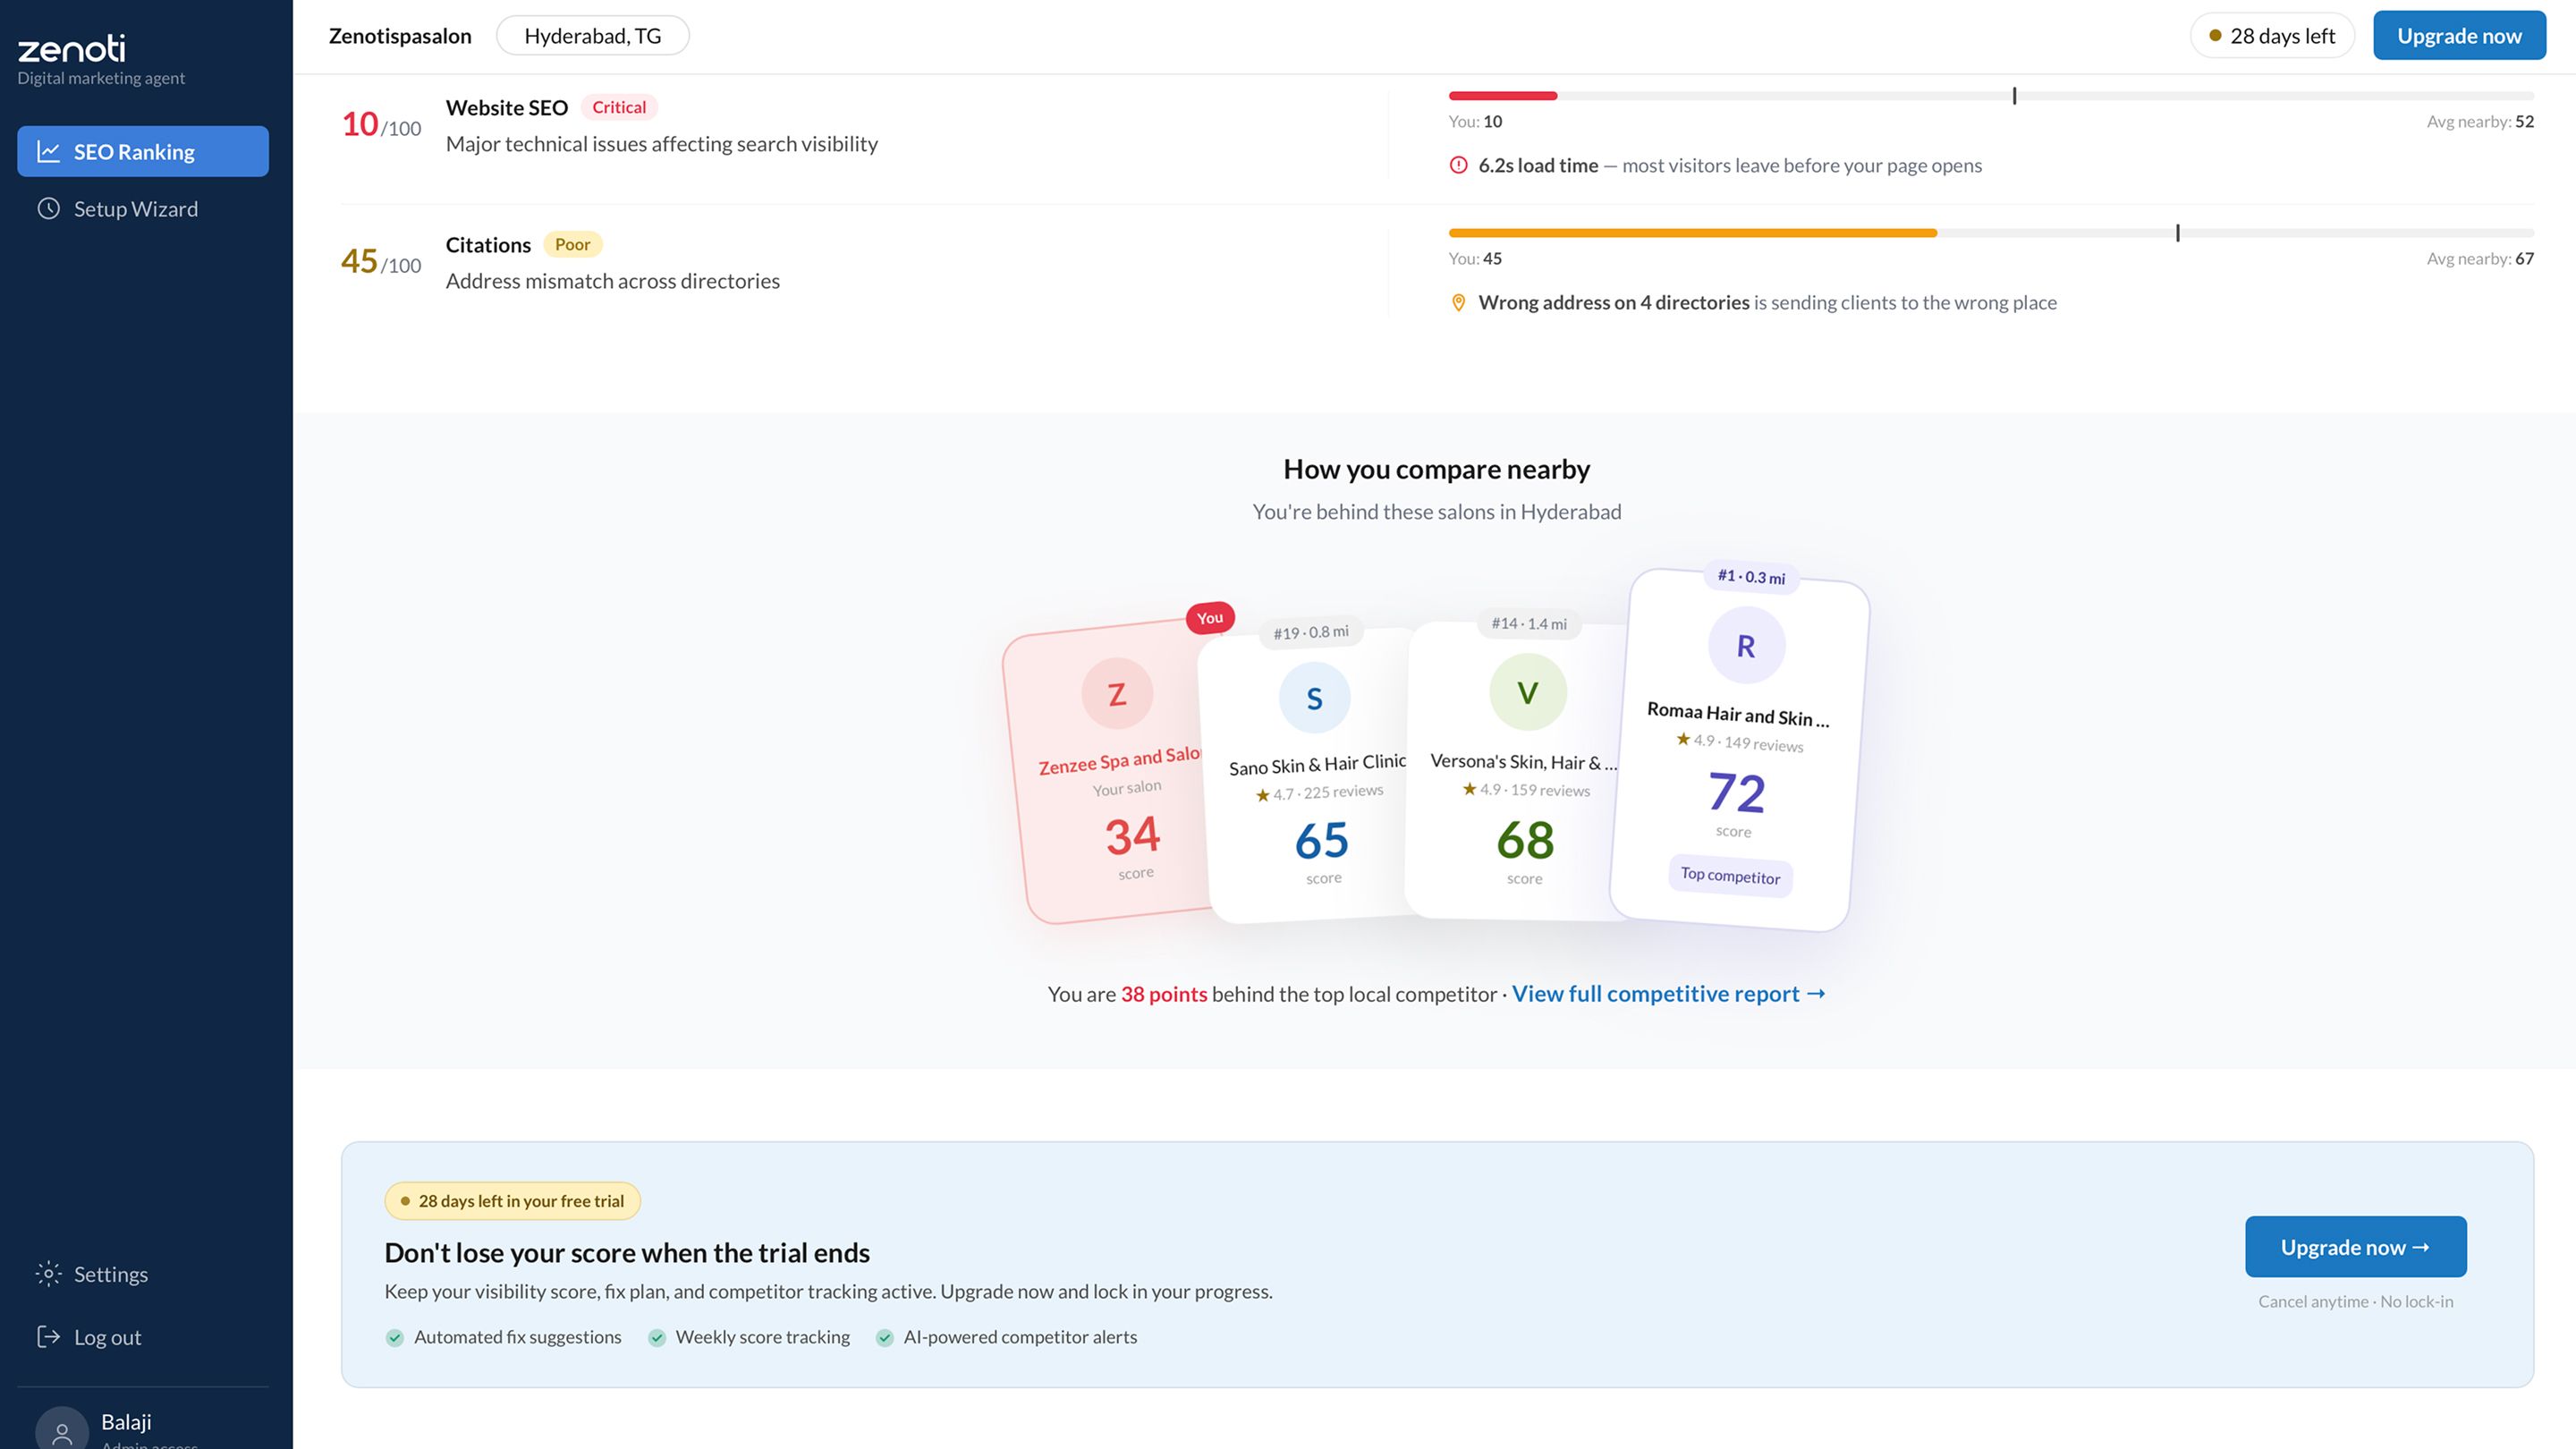
Task: Click the Weekly score tracking checkmark
Action: click(x=657, y=1338)
